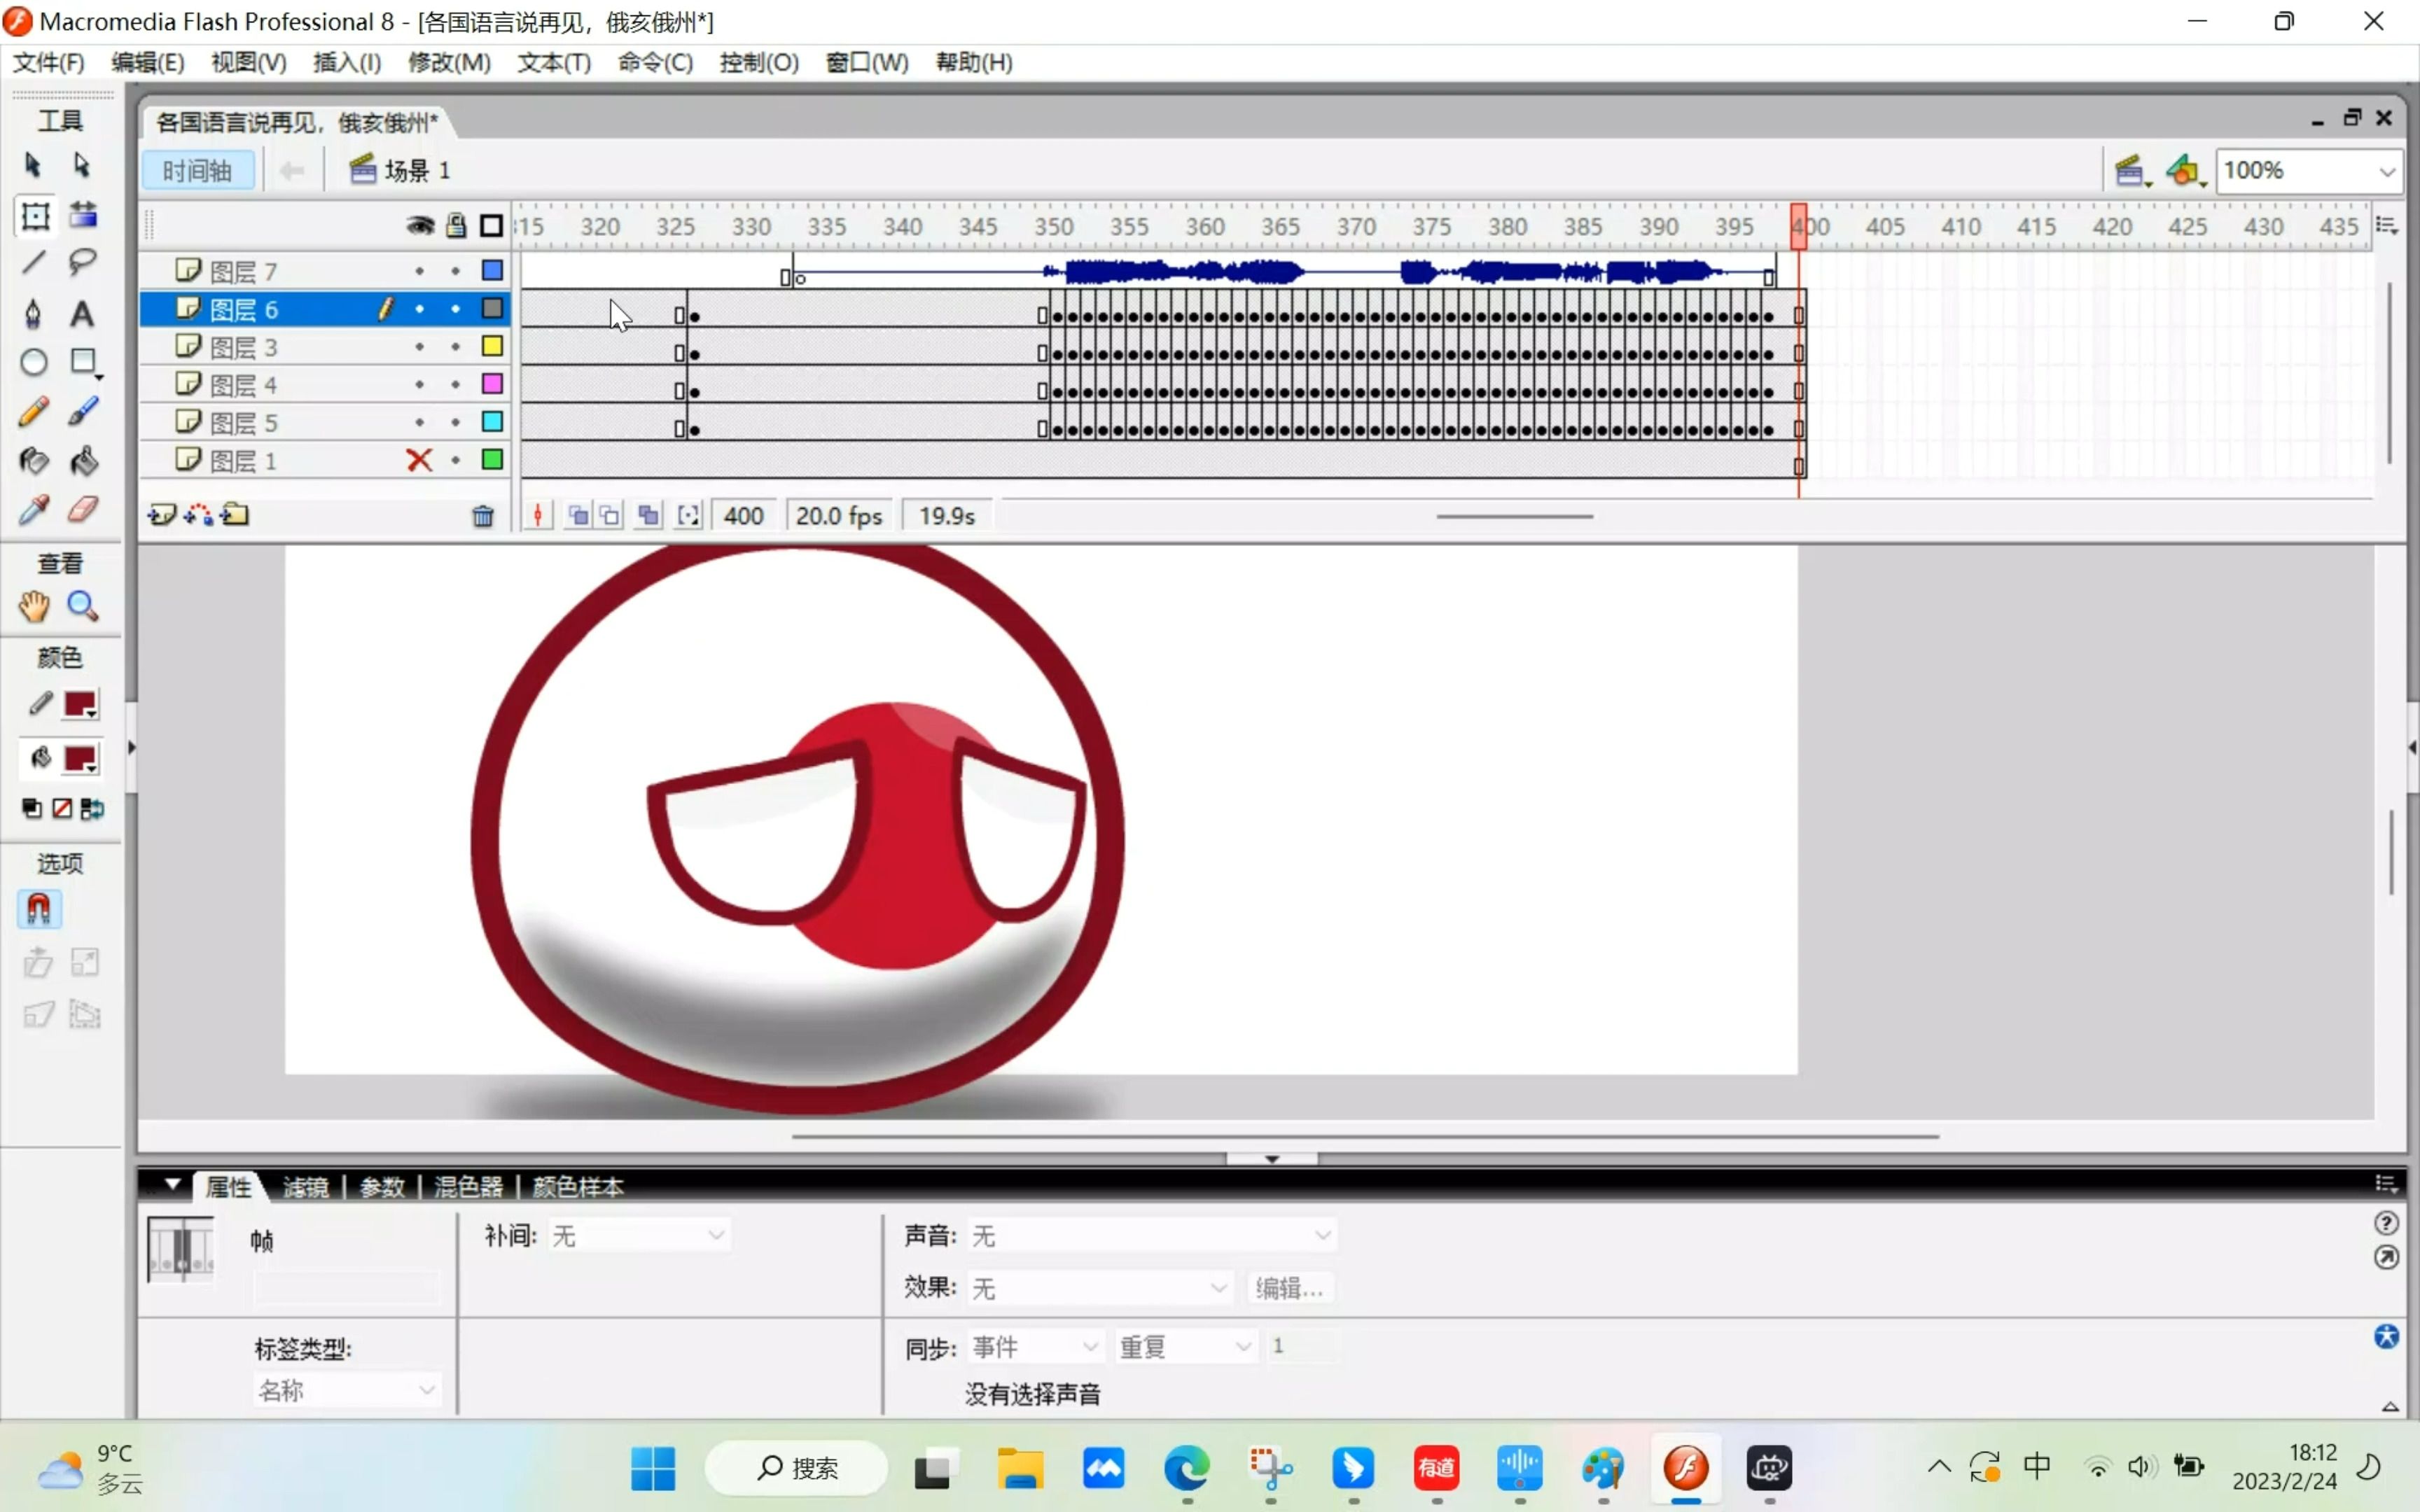Click the 图层 5 outline color square
This screenshot has width=2420, height=1512.
[x=492, y=422]
